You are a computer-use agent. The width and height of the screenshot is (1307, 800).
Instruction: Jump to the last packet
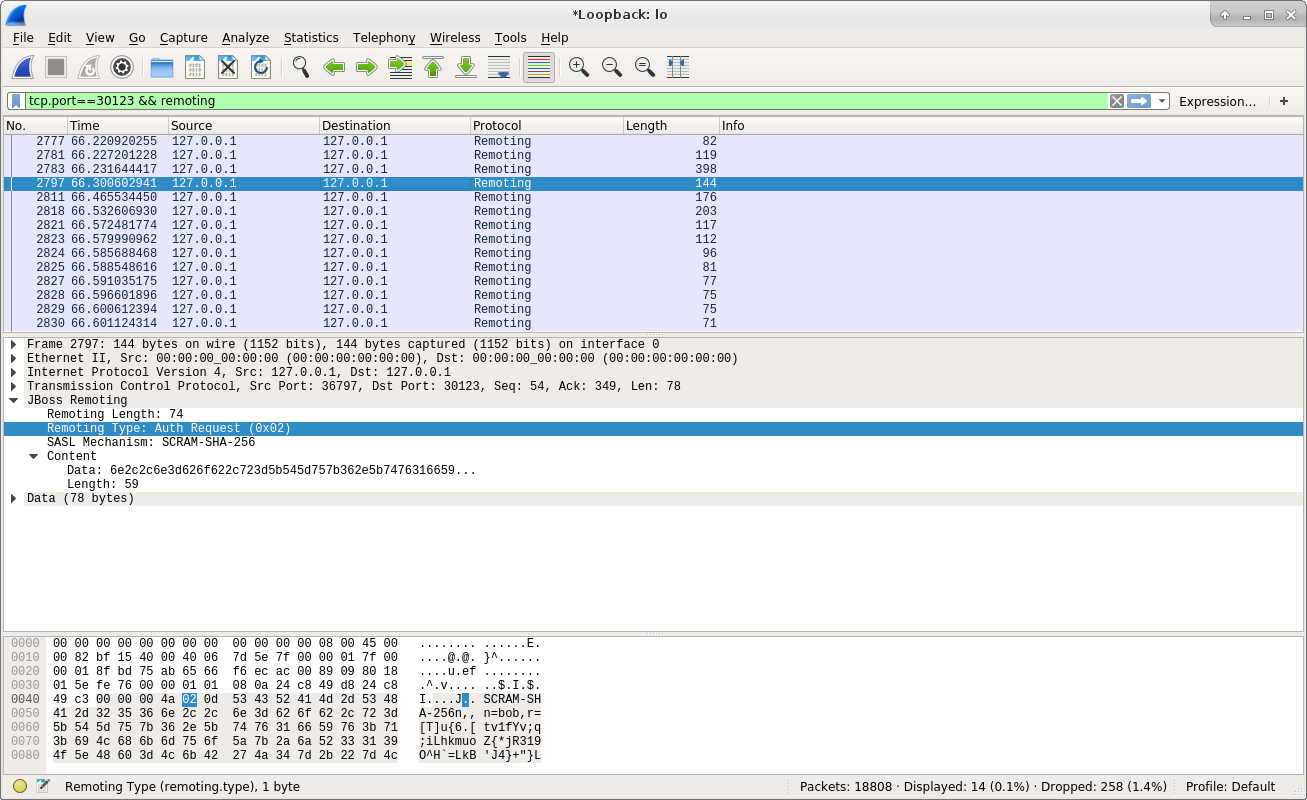click(466, 67)
